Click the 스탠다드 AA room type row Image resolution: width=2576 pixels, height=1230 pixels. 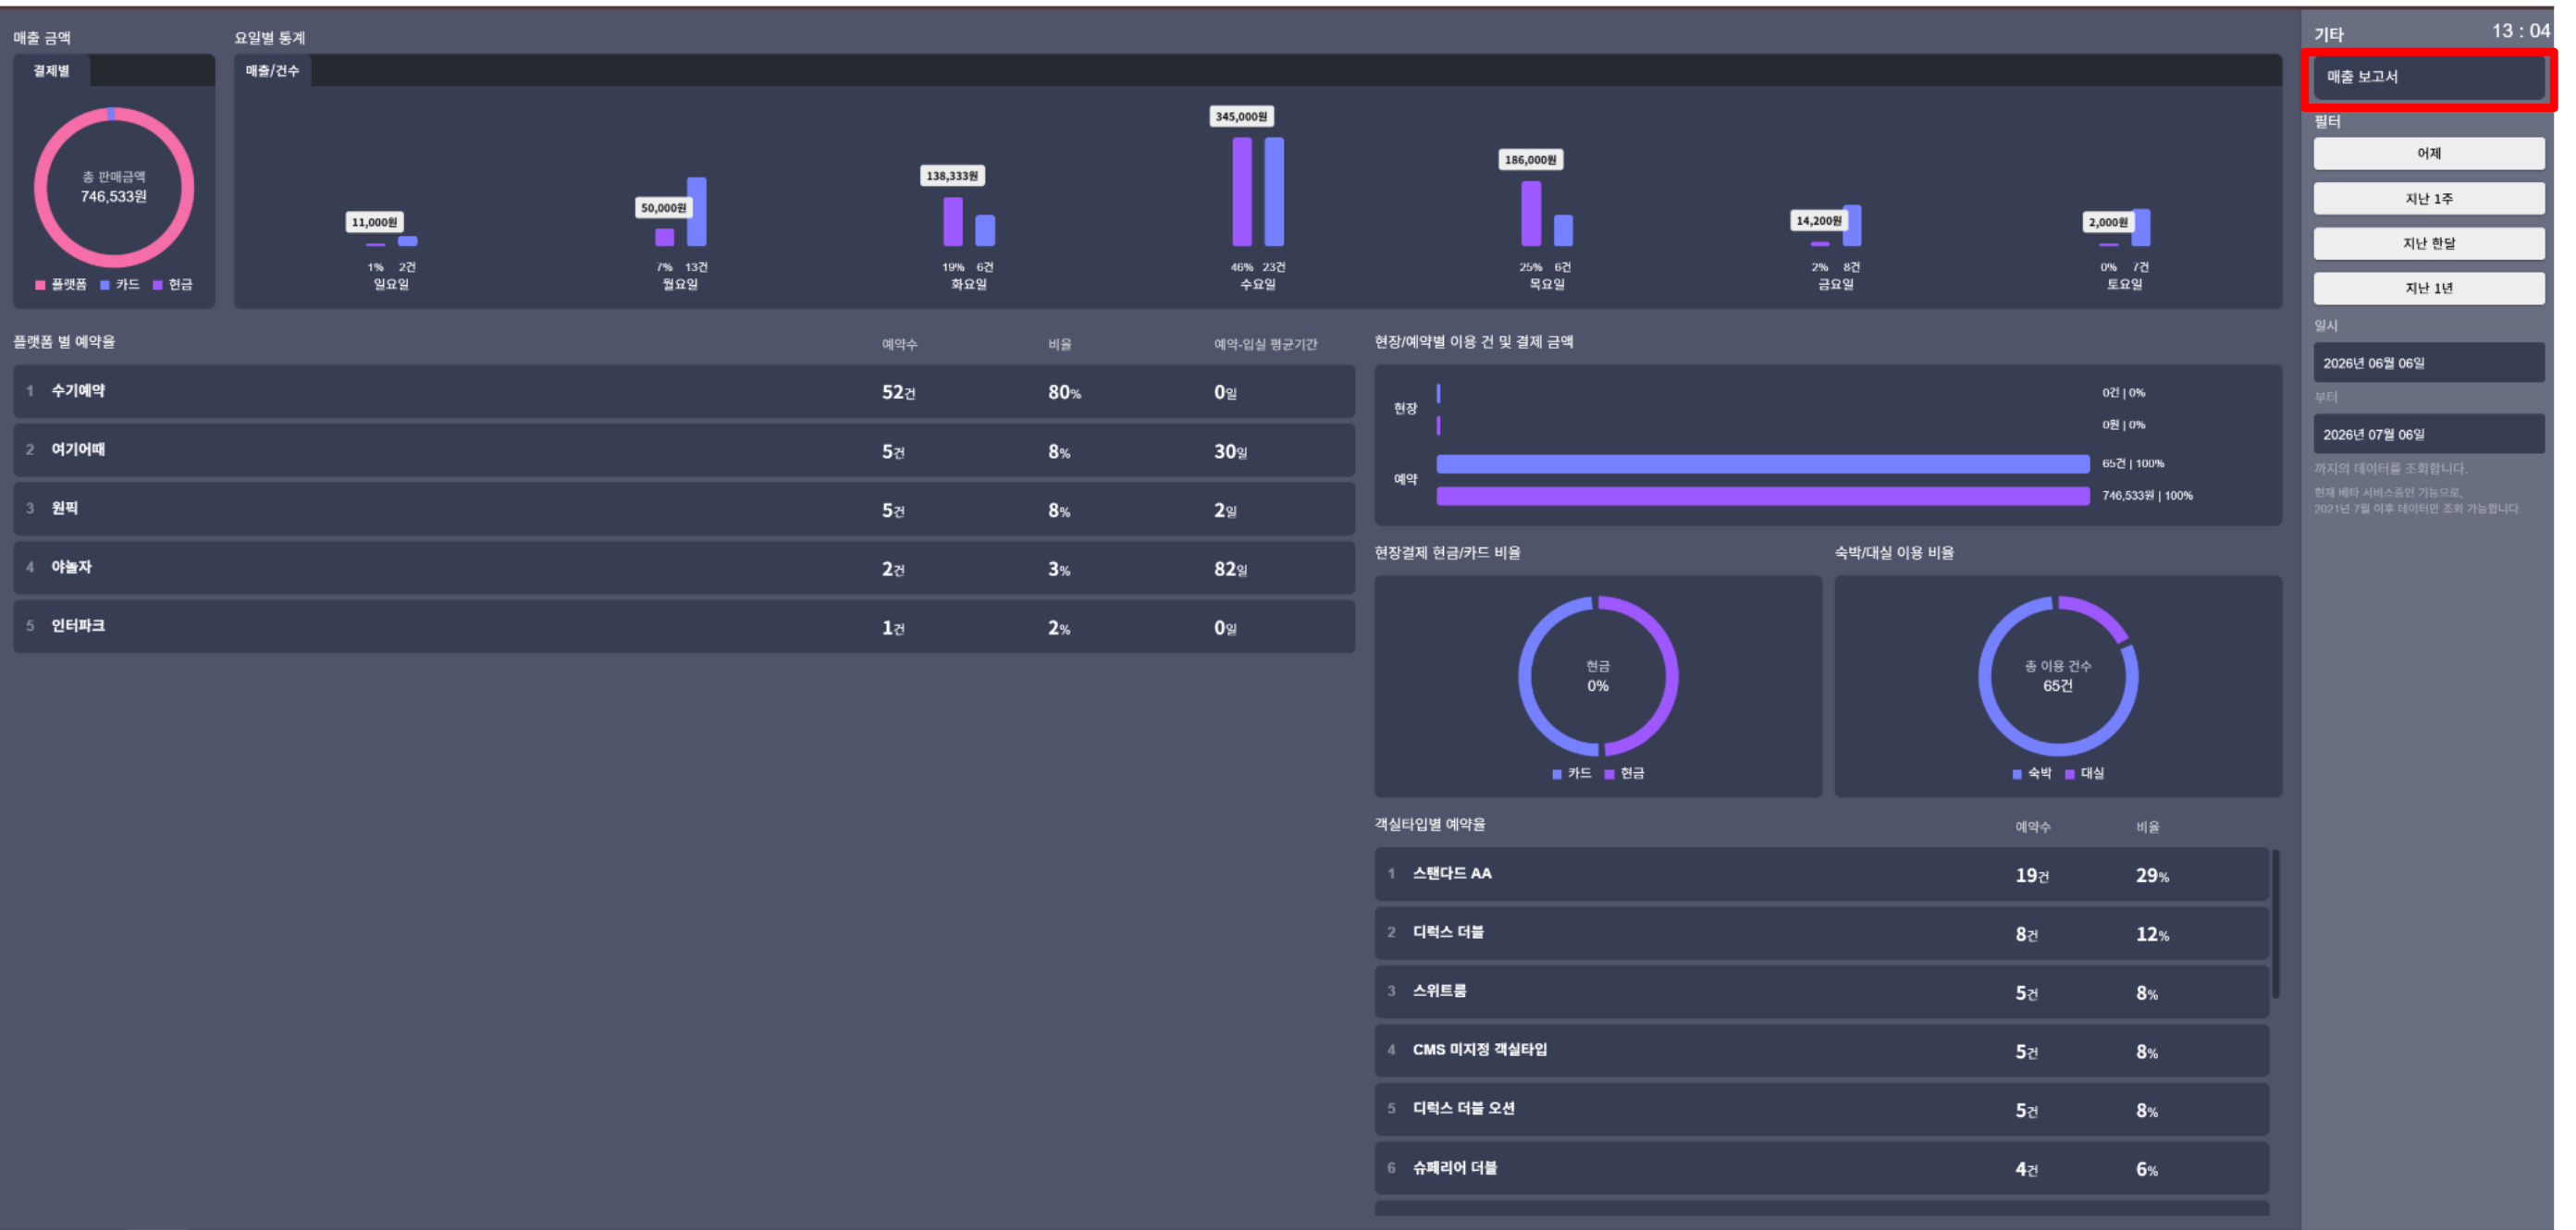[1821, 874]
